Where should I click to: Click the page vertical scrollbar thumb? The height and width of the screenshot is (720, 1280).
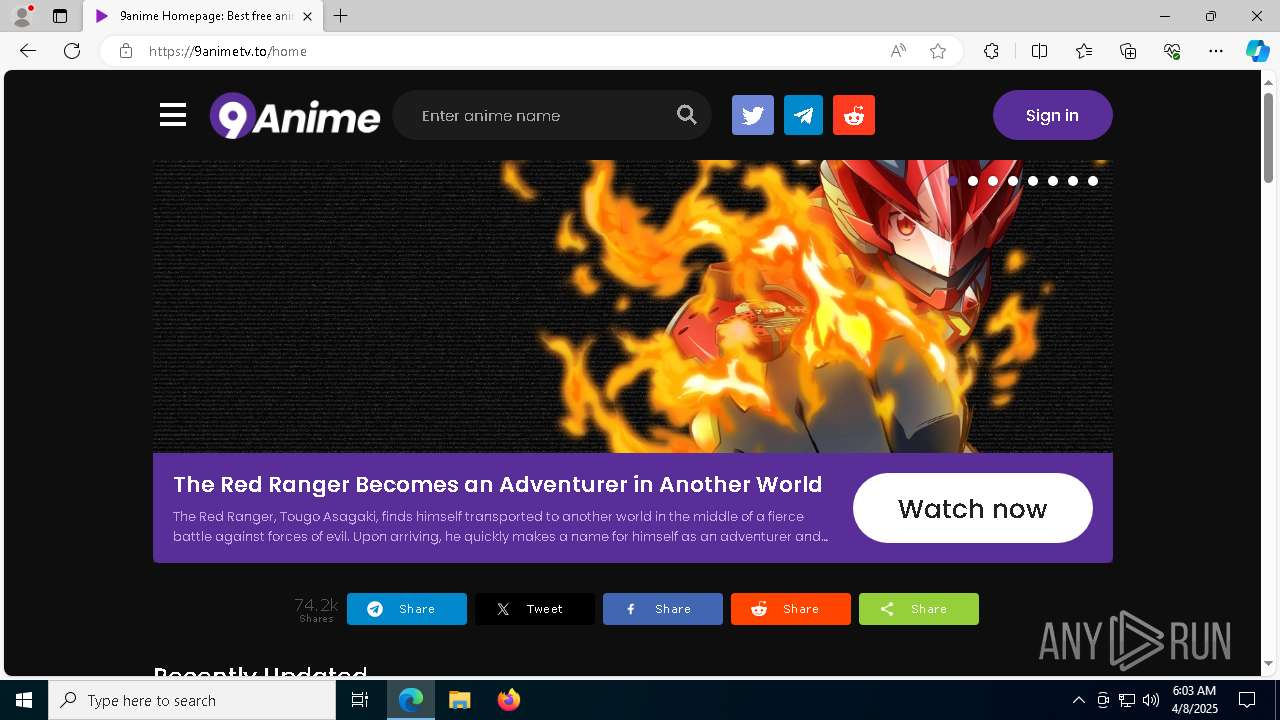tap(1268, 137)
